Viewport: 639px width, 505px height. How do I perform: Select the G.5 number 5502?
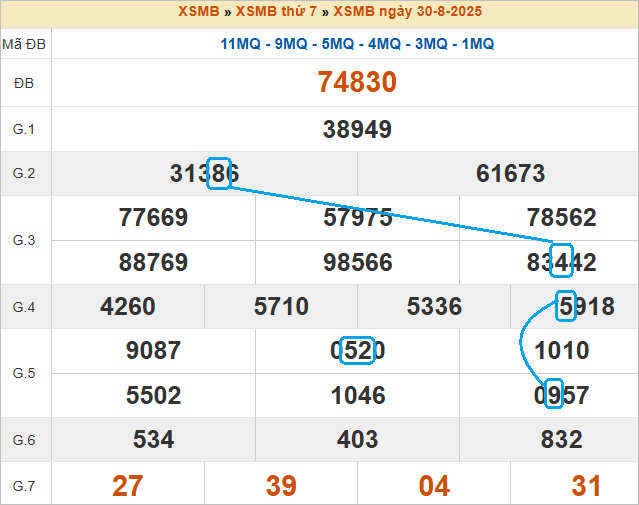pos(153,395)
